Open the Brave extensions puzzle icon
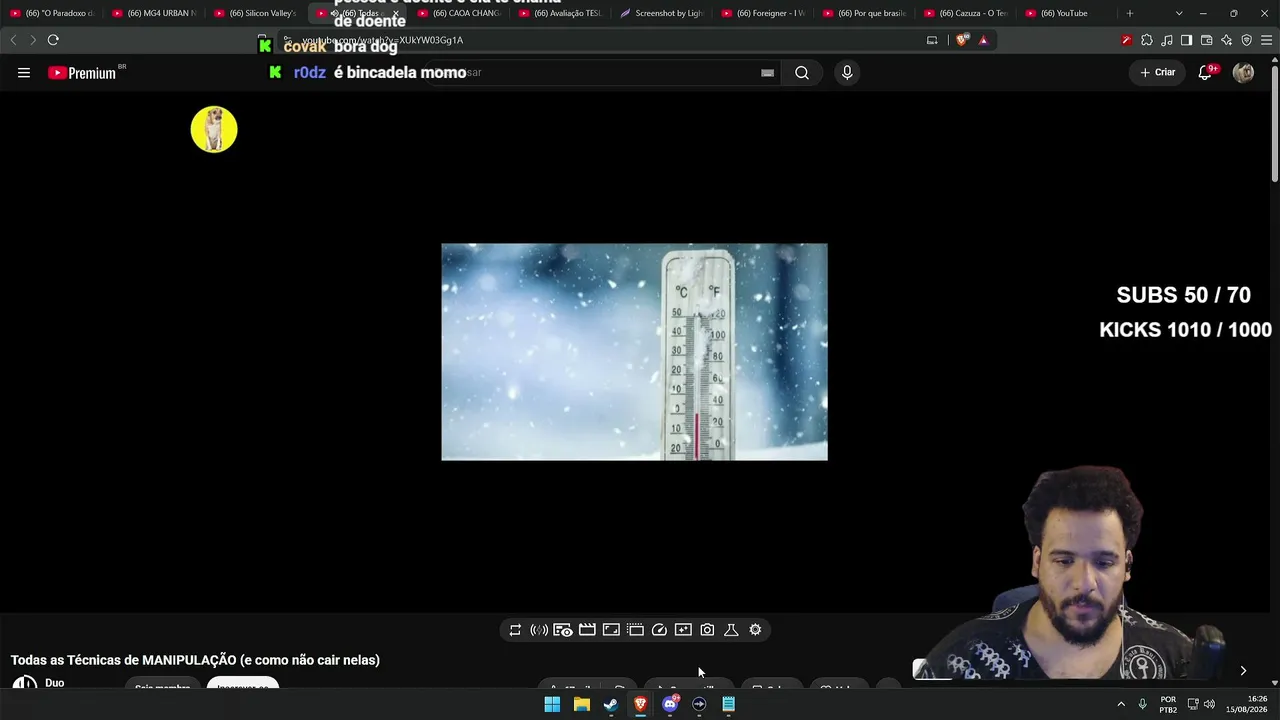The image size is (1280, 720). (x=1147, y=40)
